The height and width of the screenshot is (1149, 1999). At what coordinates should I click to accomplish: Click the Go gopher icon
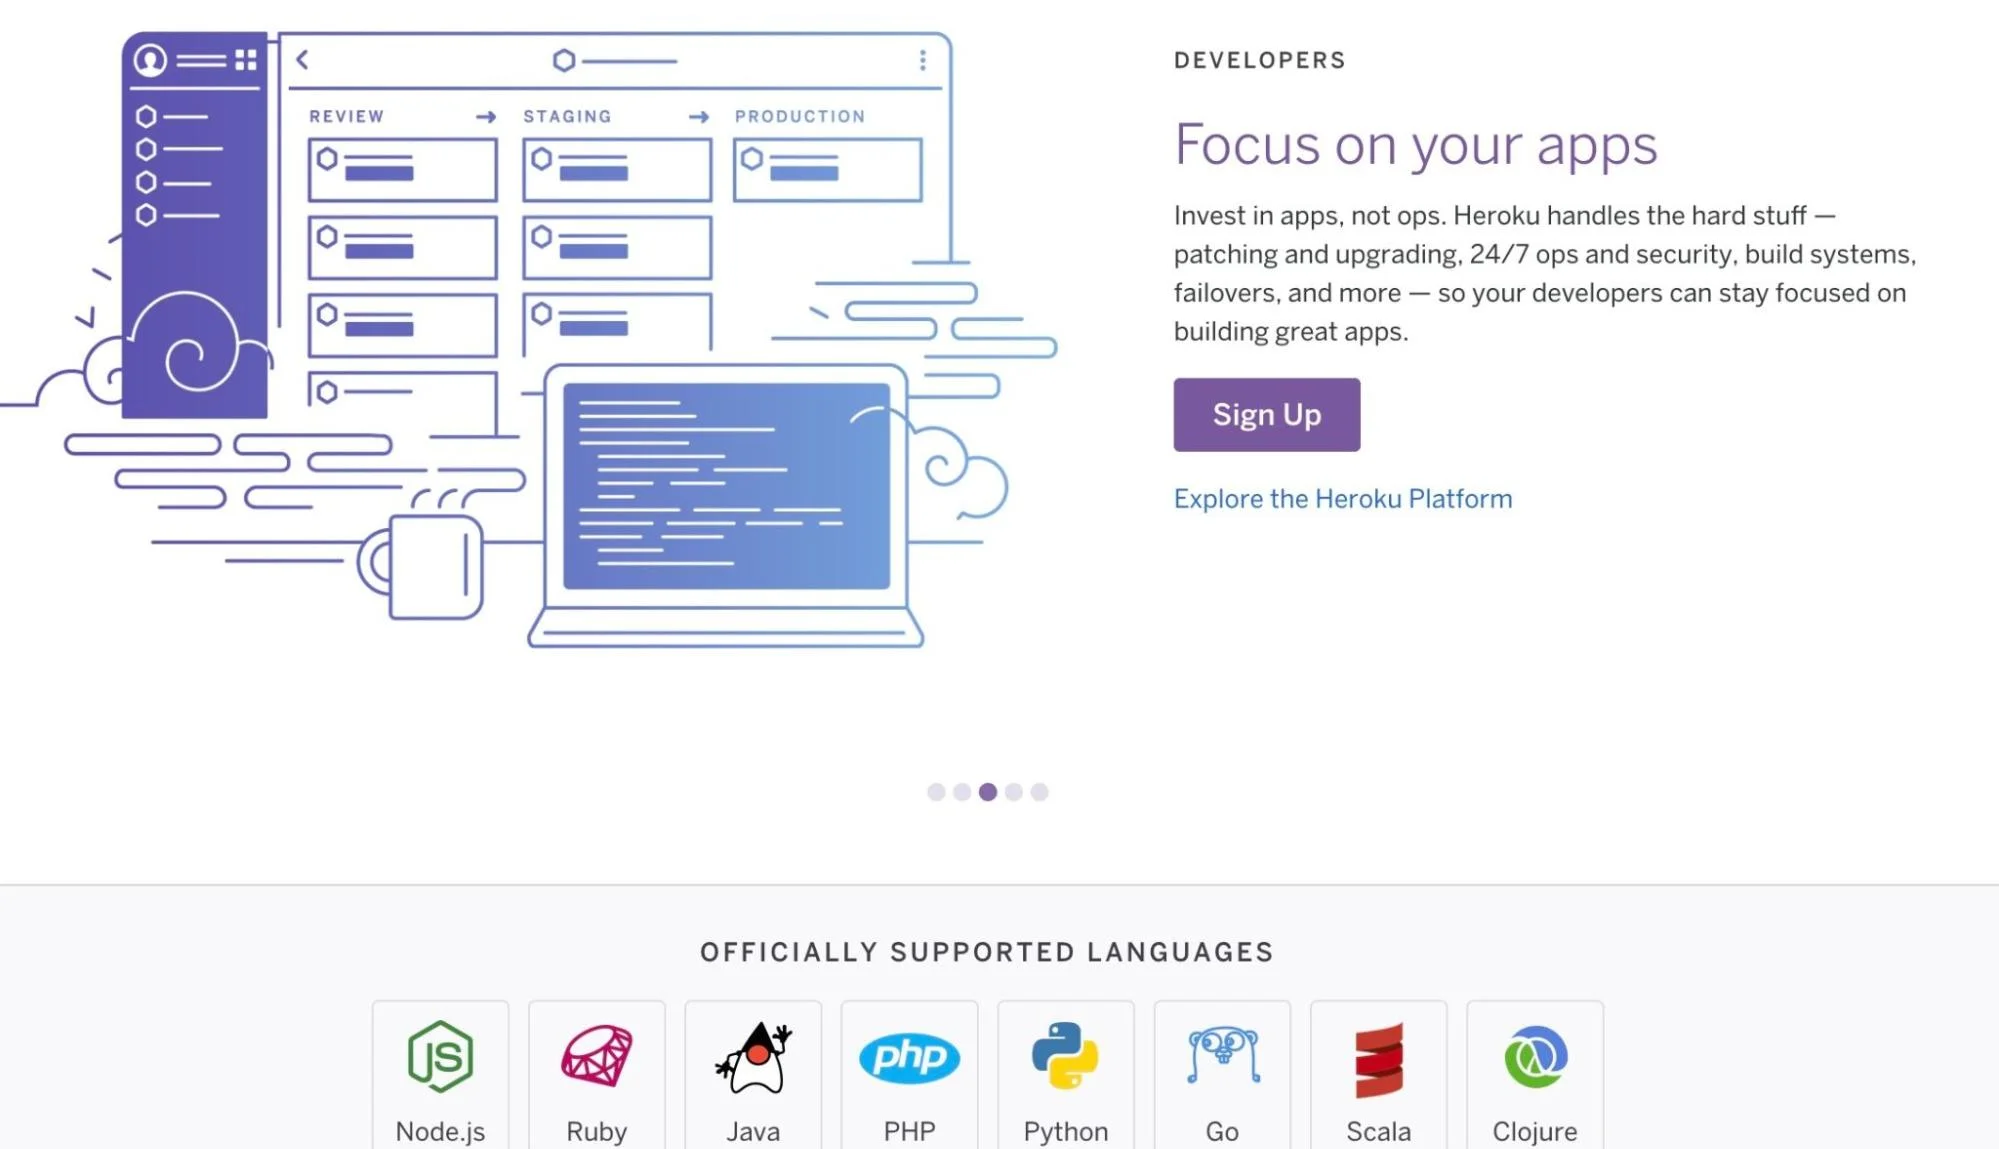(x=1222, y=1056)
